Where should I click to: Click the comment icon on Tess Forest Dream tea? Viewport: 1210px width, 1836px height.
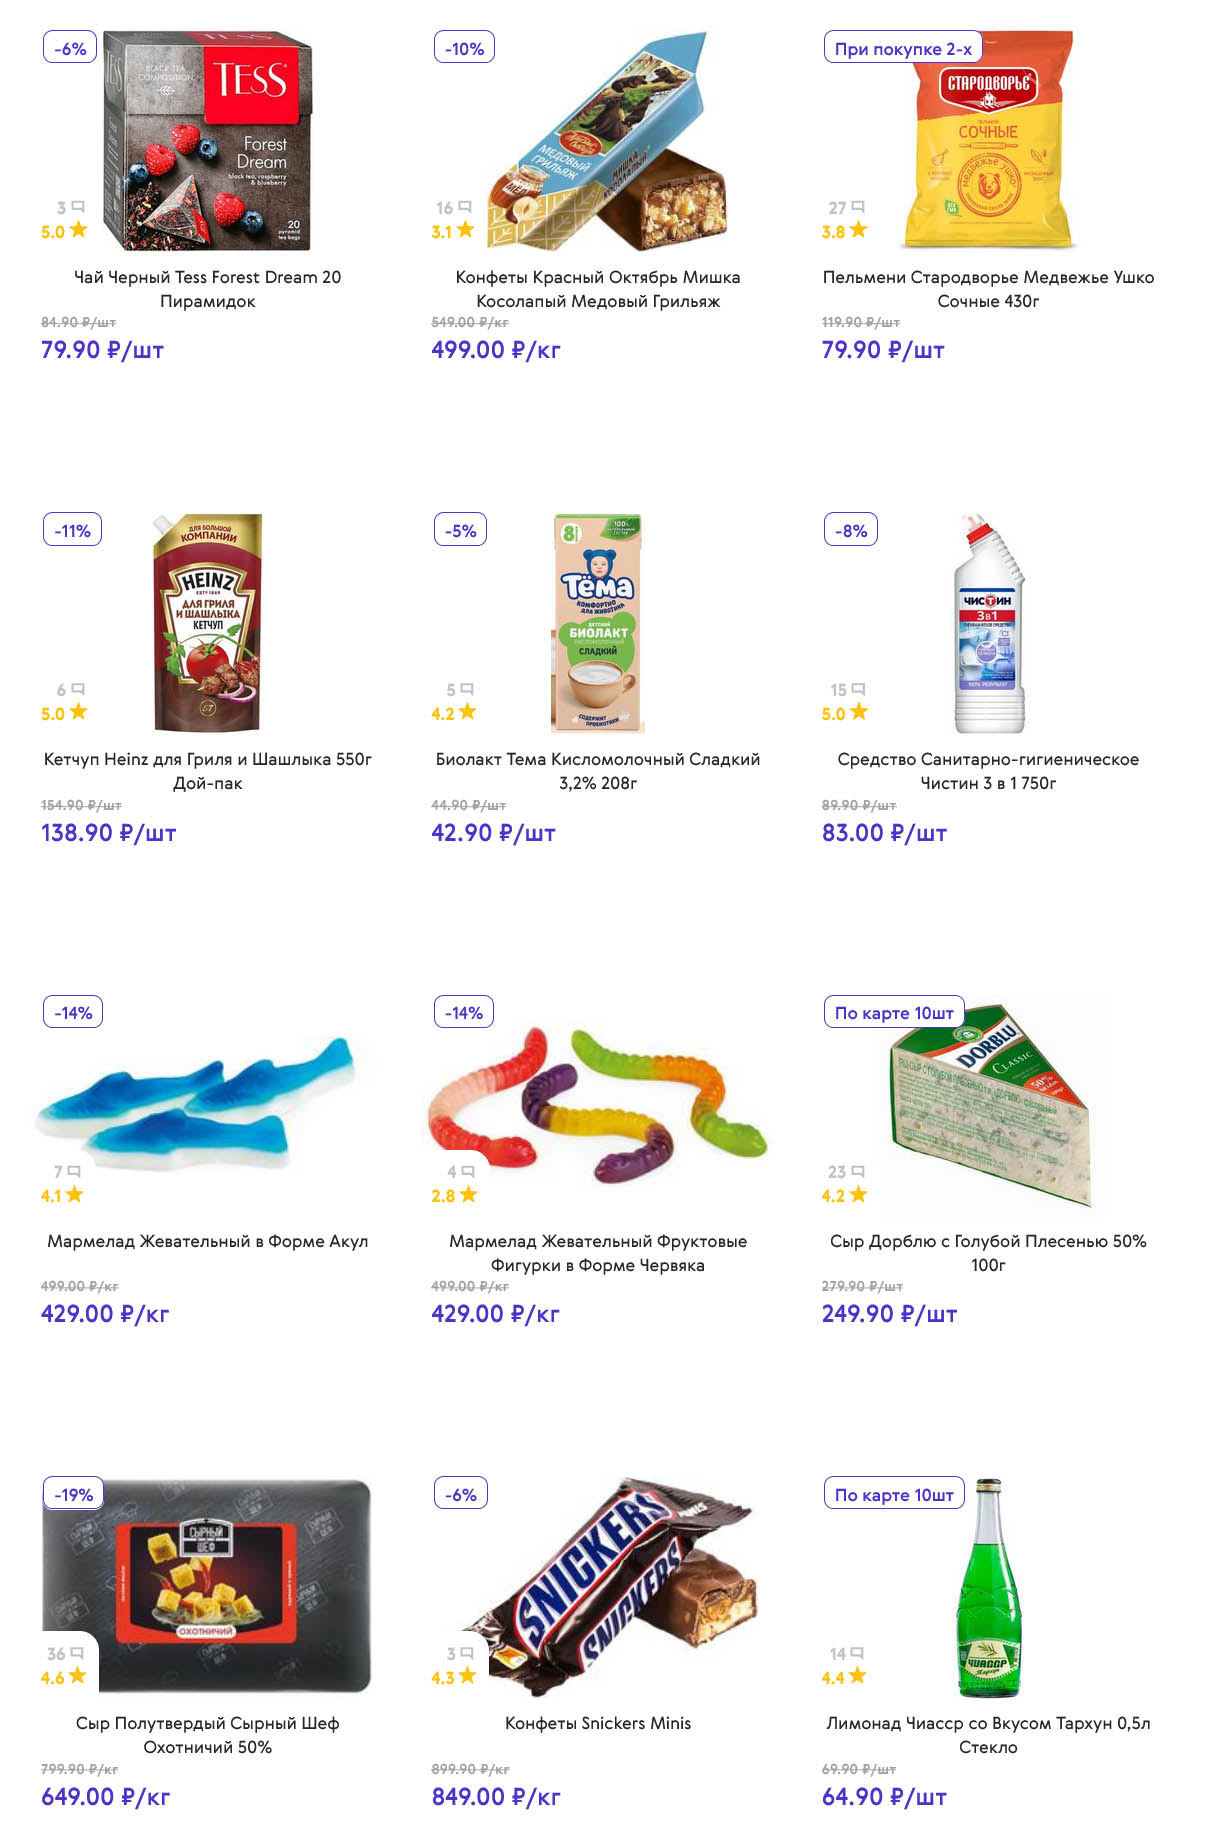click(78, 207)
